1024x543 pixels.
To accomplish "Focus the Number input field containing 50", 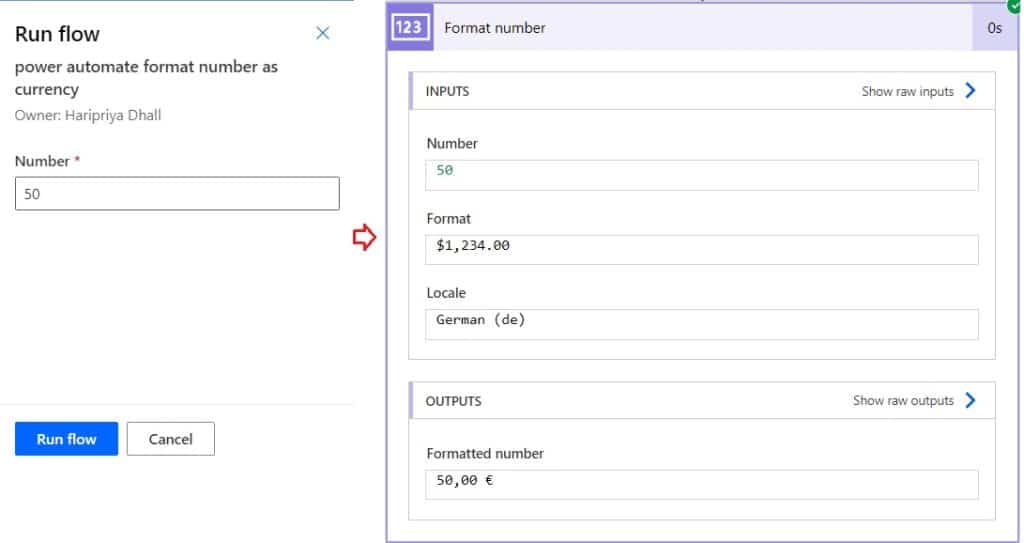I will [177, 193].
